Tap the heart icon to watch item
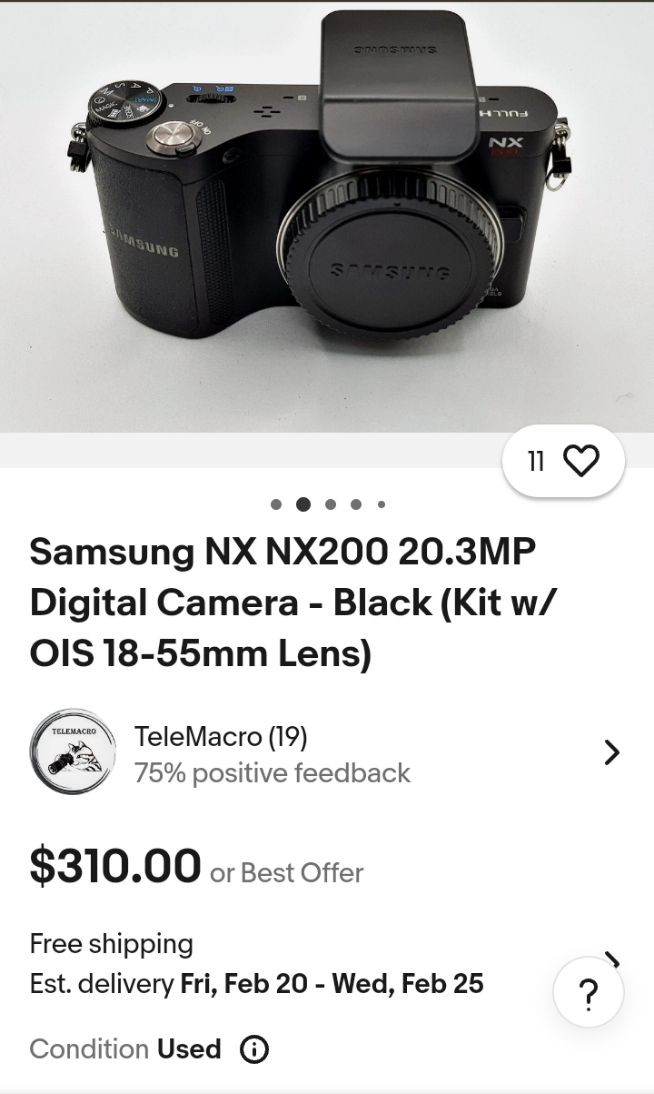 [x=581, y=460]
